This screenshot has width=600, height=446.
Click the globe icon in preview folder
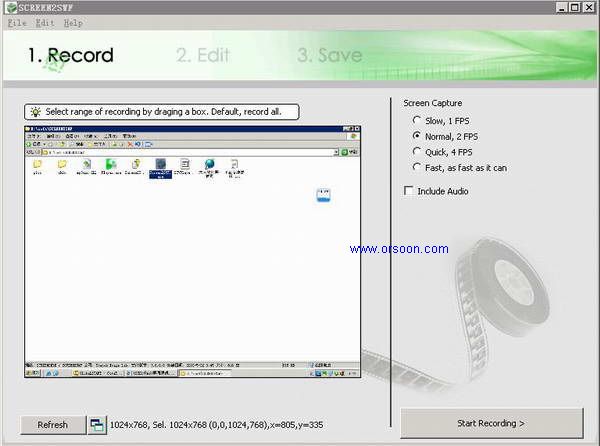209,165
